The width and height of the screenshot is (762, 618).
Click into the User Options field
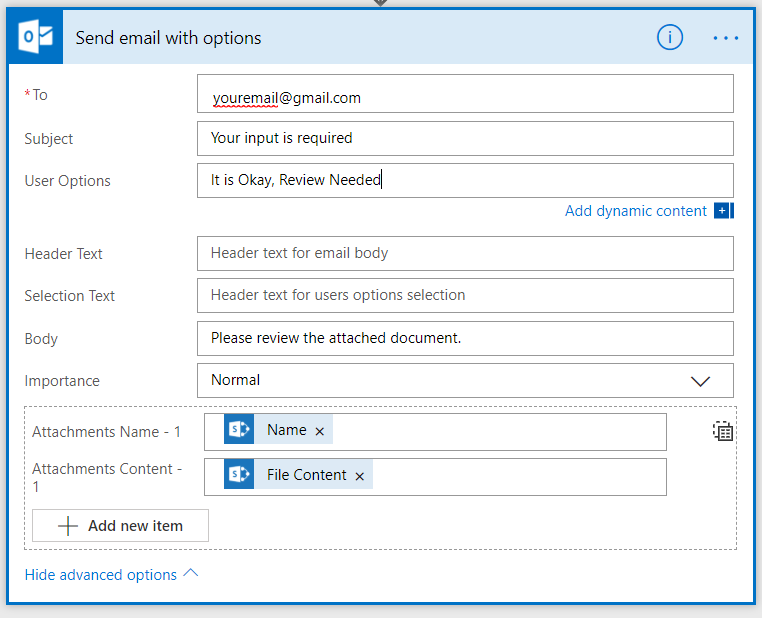[465, 181]
